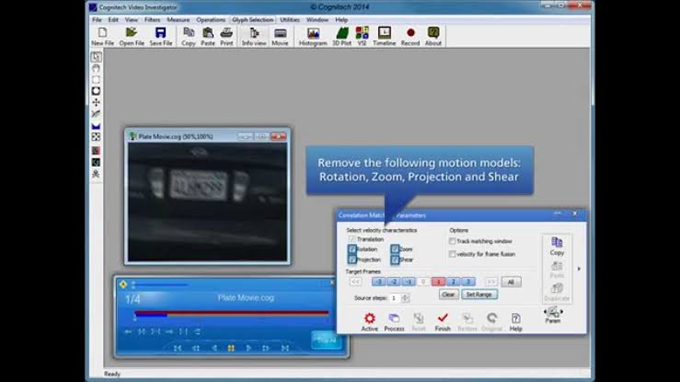Enable Track matching window option
The height and width of the screenshot is (382, 680).
(452, 241)
